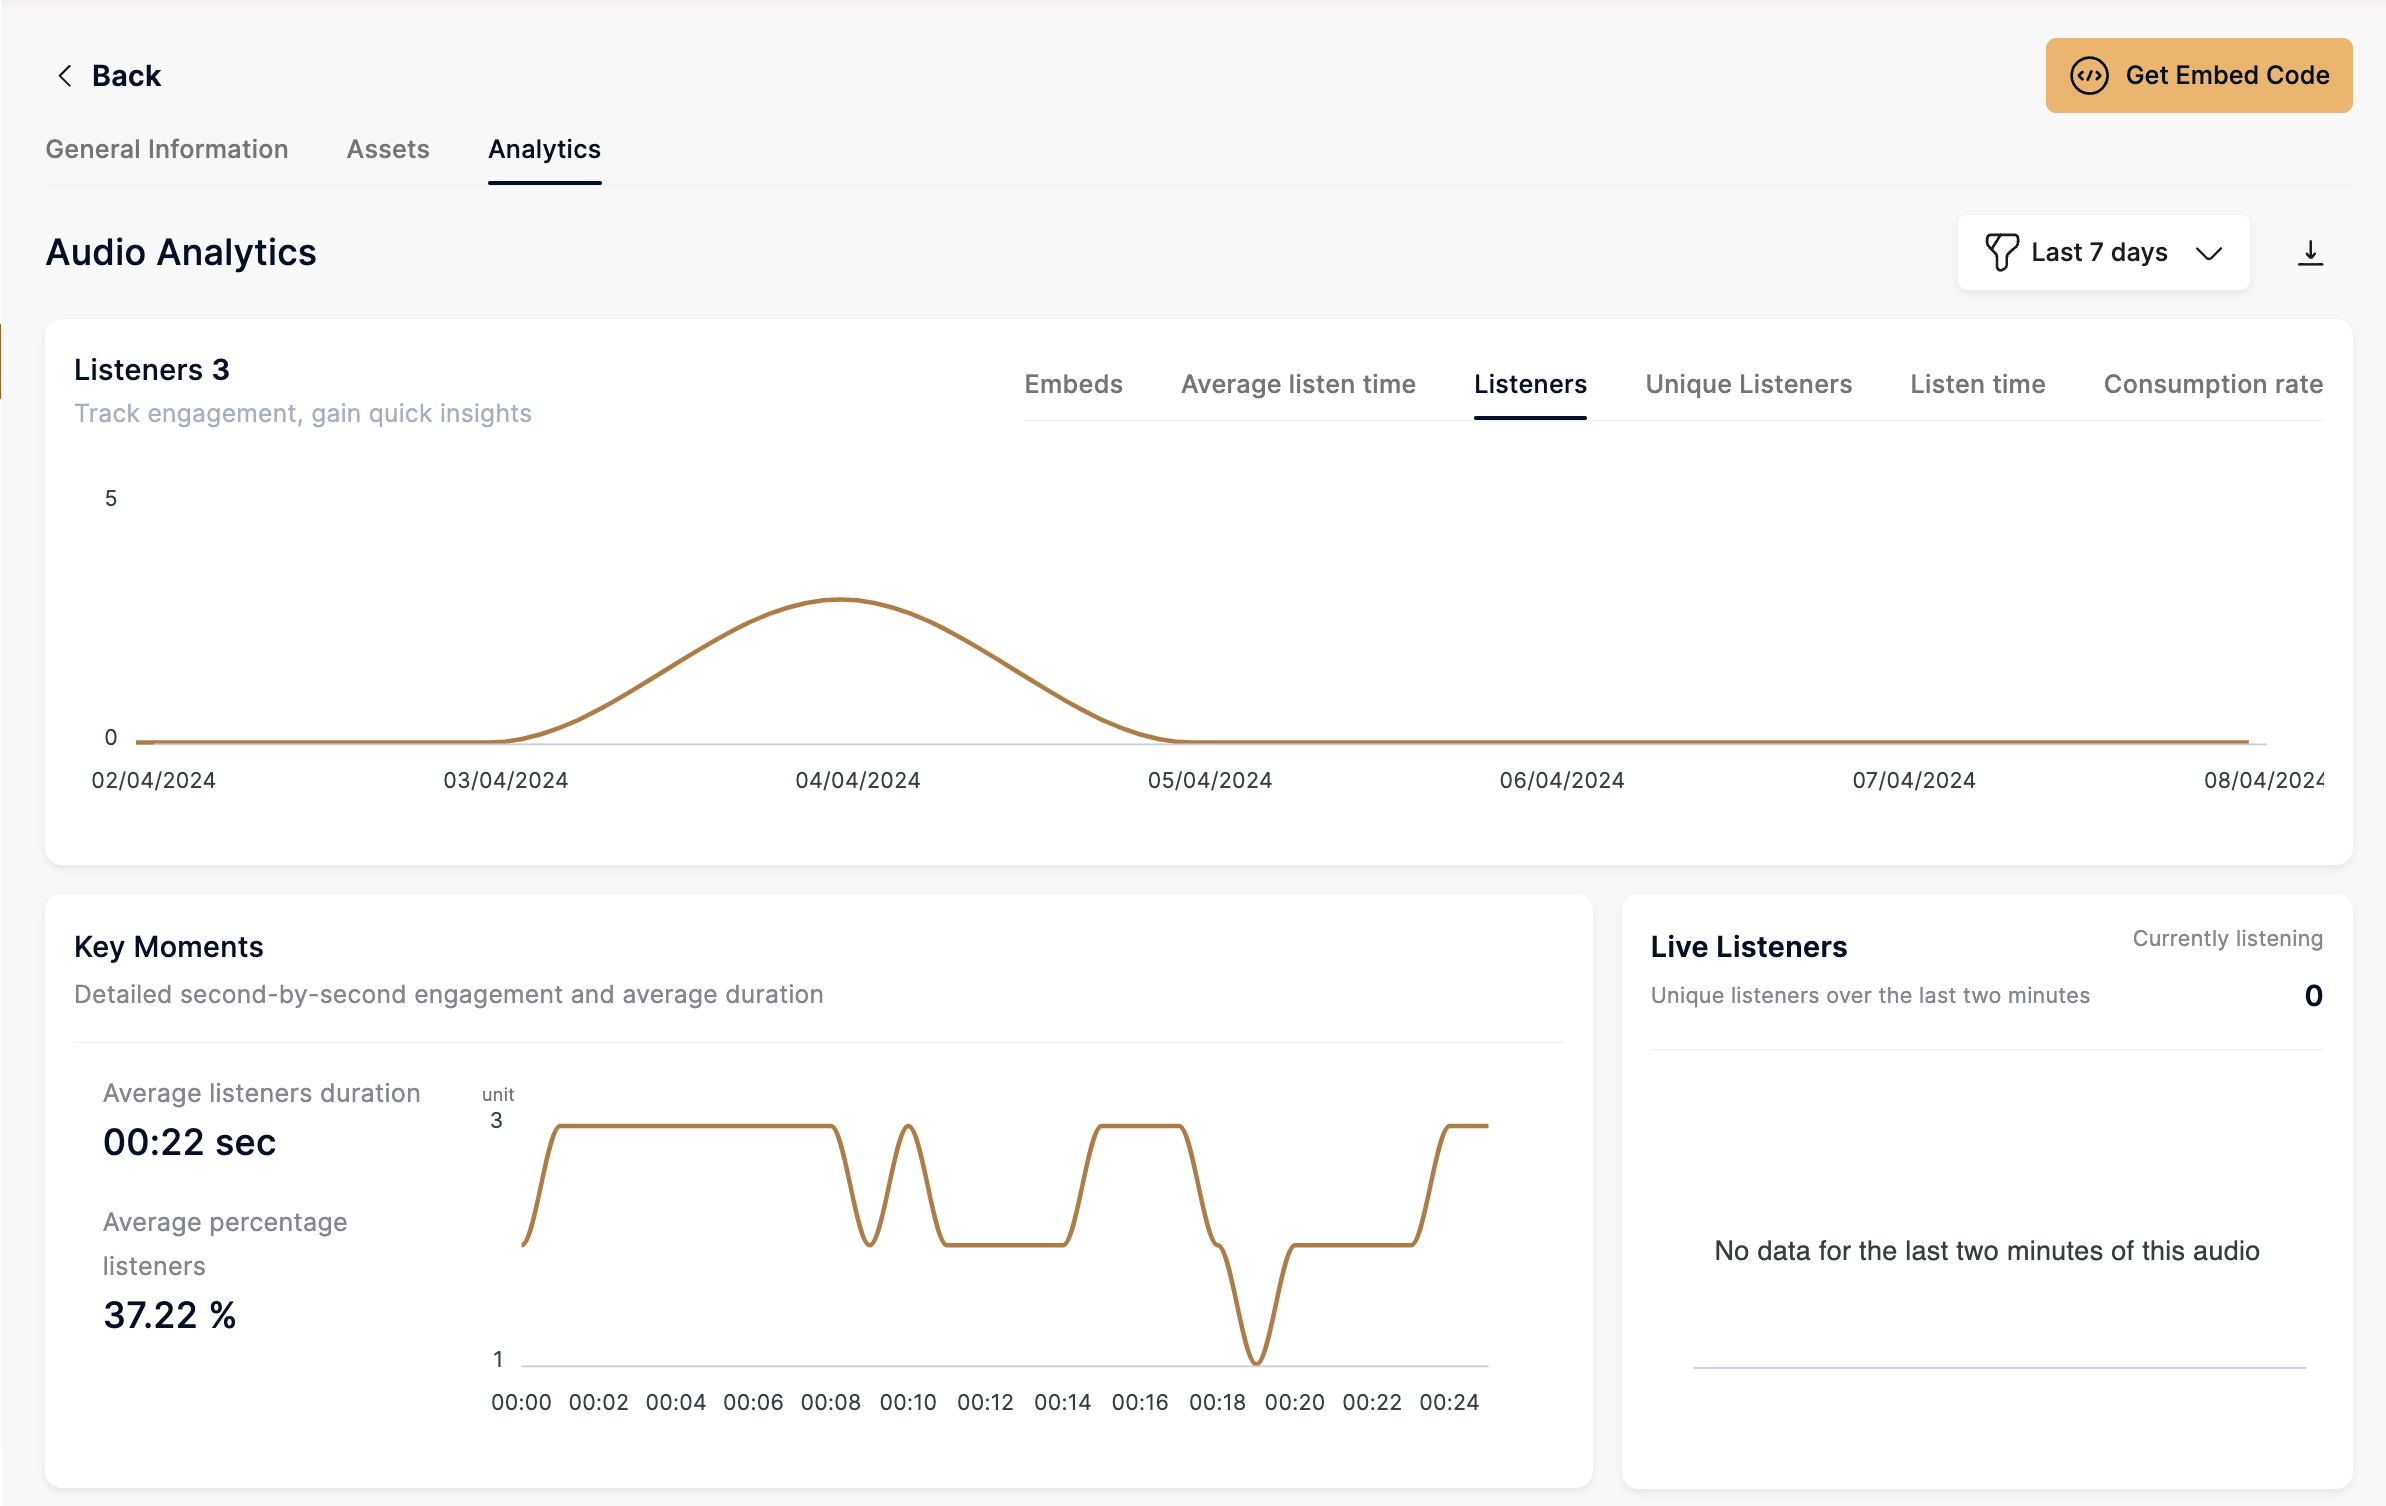Click the 07/04/2024 date label
Image resolution: width=2386 pixels, height=1506 pixels.
click(1914, 780)
